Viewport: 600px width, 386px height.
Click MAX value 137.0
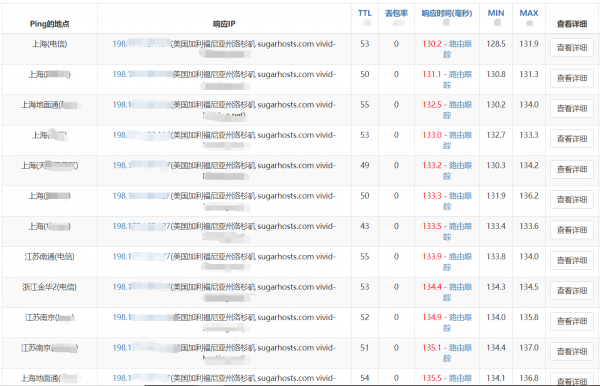point(529,348)
